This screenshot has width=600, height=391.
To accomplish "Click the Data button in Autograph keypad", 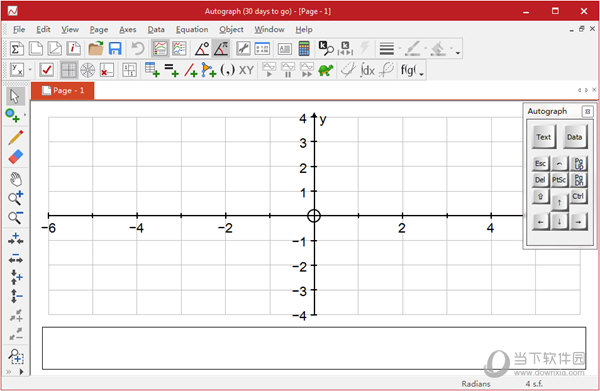I will [575, 137].
